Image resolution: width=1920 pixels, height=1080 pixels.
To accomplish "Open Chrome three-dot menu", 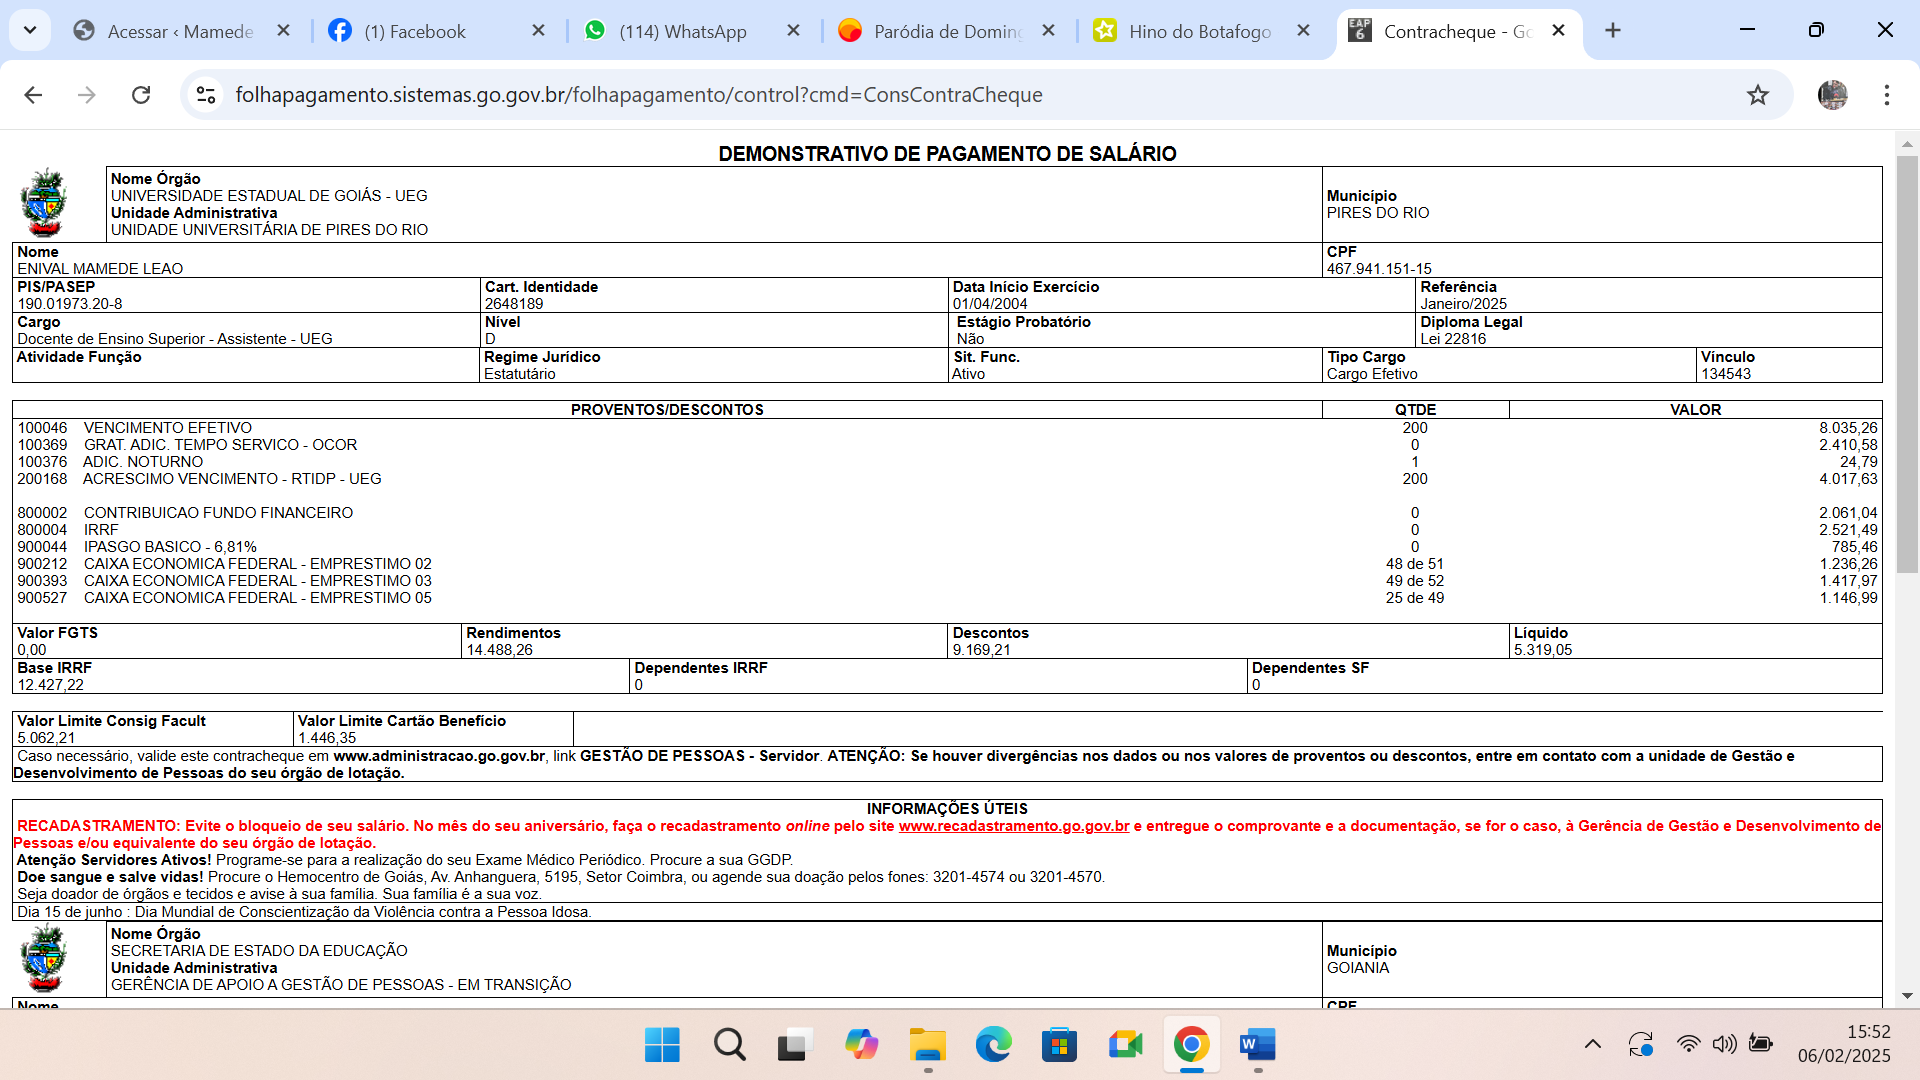I will pos(1886,95).
